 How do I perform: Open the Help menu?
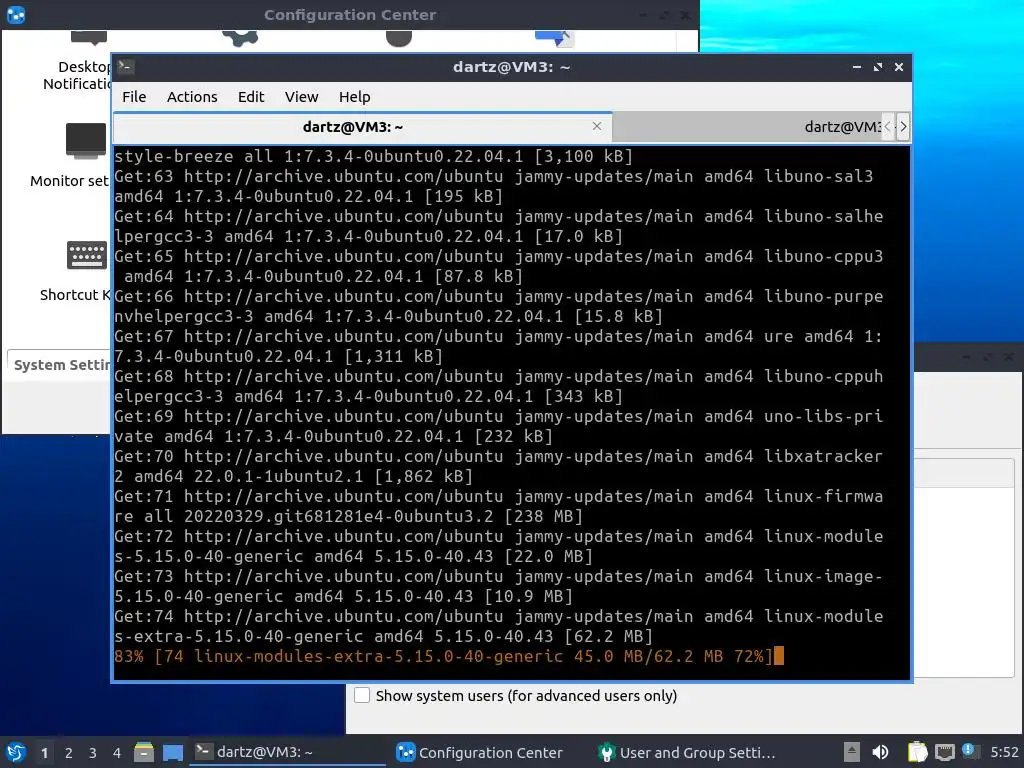(355, 97)
